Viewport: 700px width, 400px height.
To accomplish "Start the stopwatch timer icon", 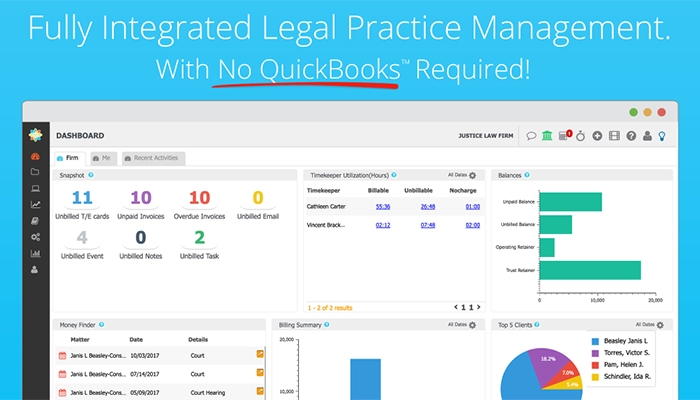I will pyautogui.click(x=581, y=136).
